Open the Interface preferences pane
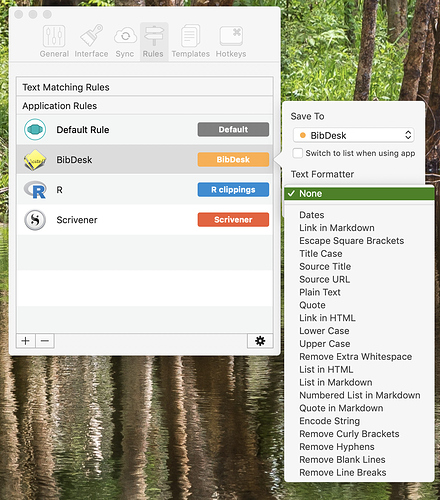Screen dimensions: 440x500 (91, 41)
